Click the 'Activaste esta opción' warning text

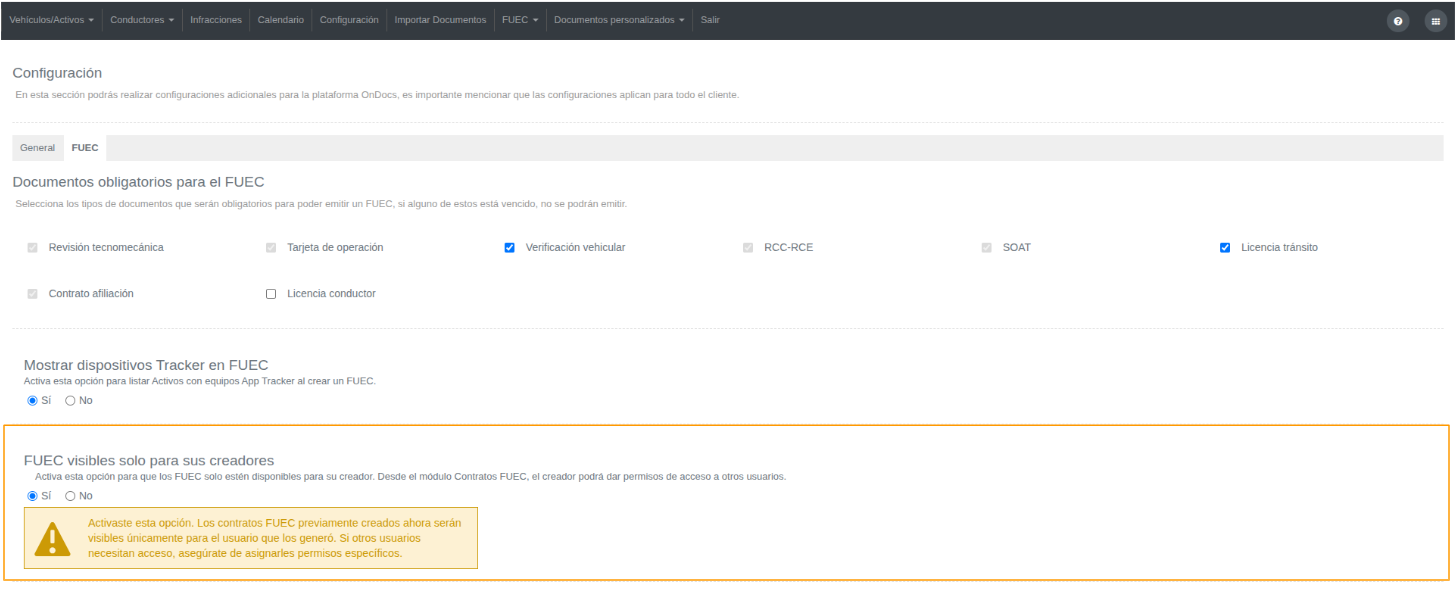click(x=276, y=538)
